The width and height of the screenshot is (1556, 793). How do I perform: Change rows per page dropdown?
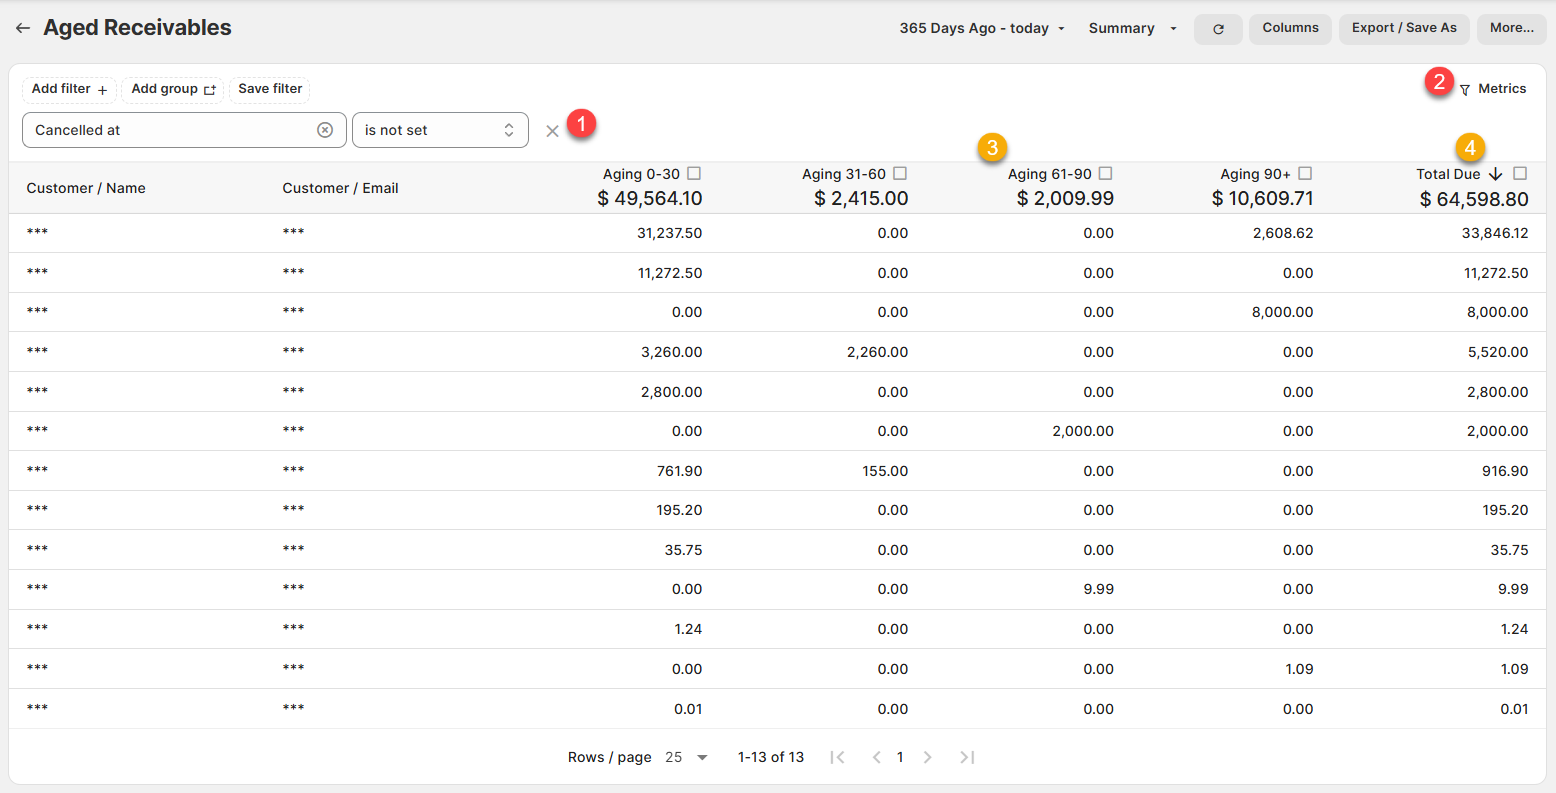pyautogui.click(x=687, y=757)
